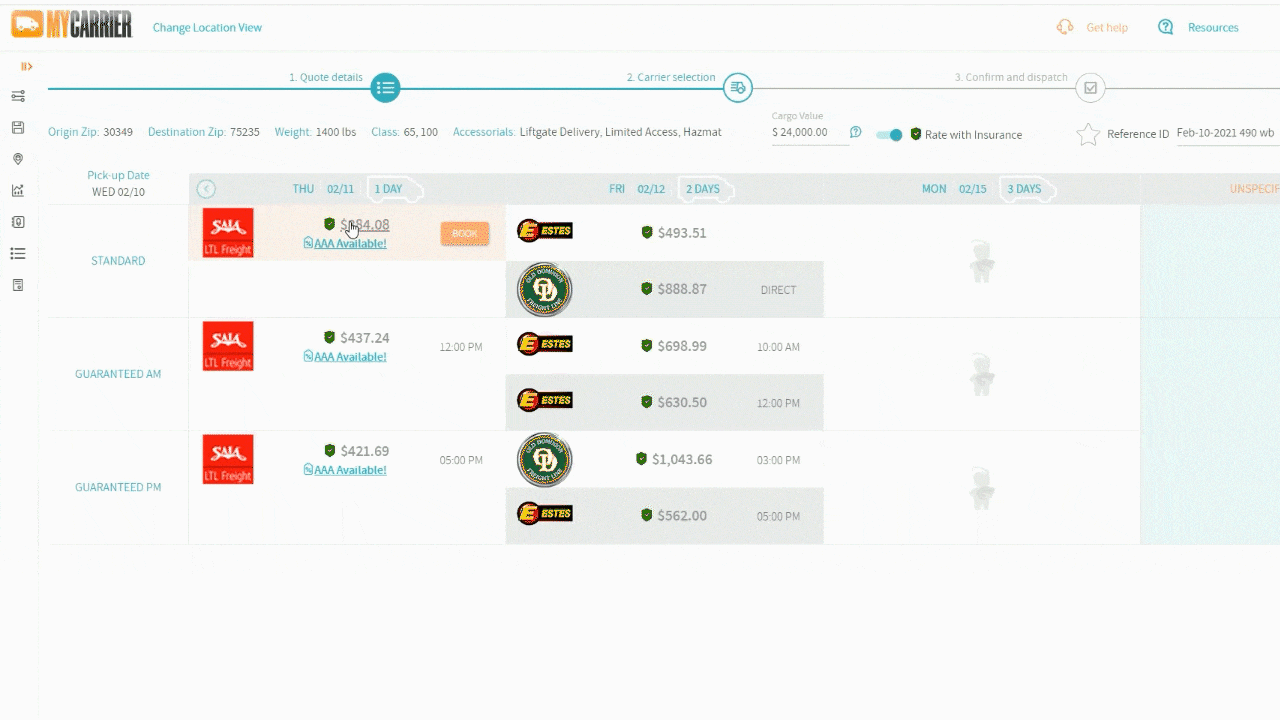Viewport: 1280px width, 720px height.
Task: Click Estes logo beside $630.50
Action: point(545,401)
